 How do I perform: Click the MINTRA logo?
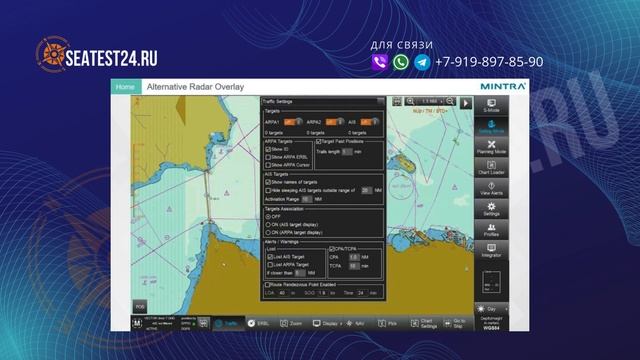tap(502, 87)
